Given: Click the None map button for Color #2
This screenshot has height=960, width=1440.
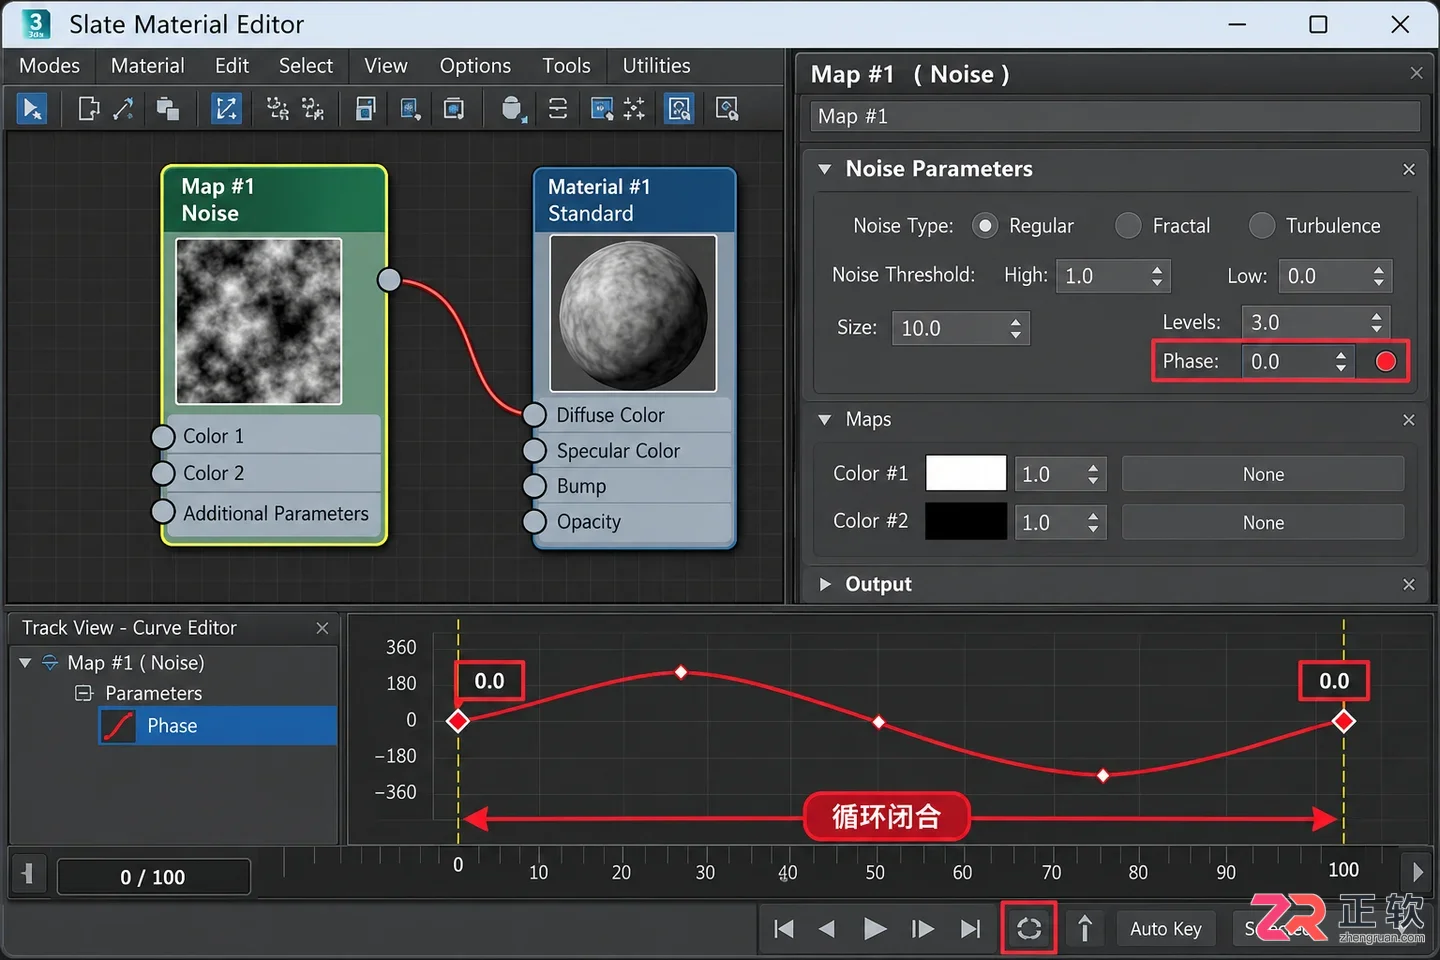Looking at the screenshot, I should pos(1263,522).
